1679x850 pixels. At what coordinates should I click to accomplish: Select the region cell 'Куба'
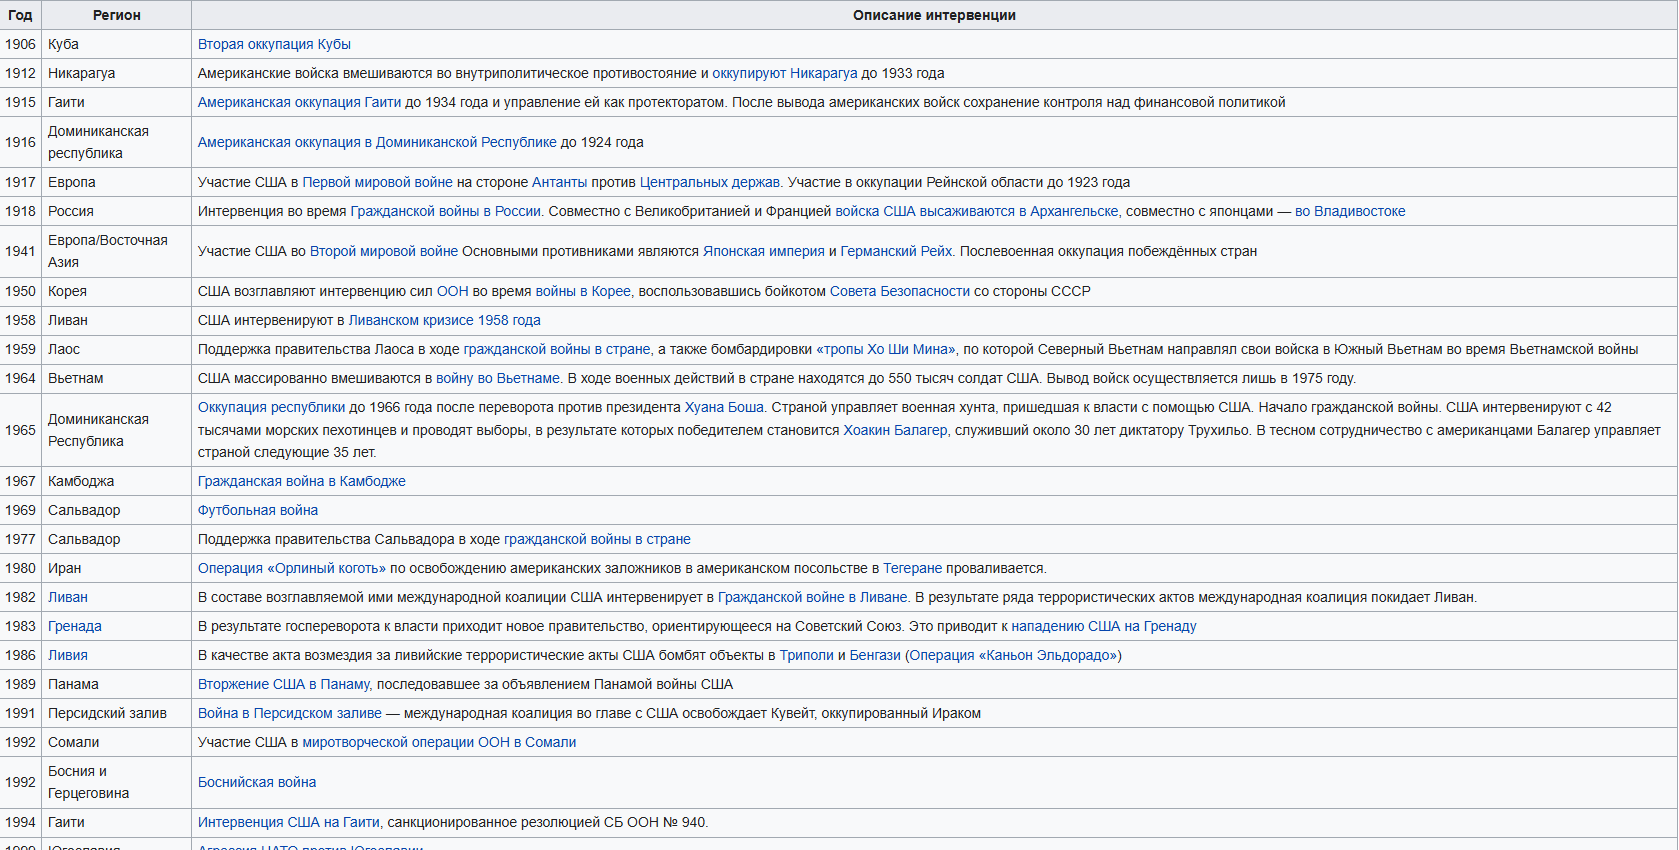[x=116, y=44]
